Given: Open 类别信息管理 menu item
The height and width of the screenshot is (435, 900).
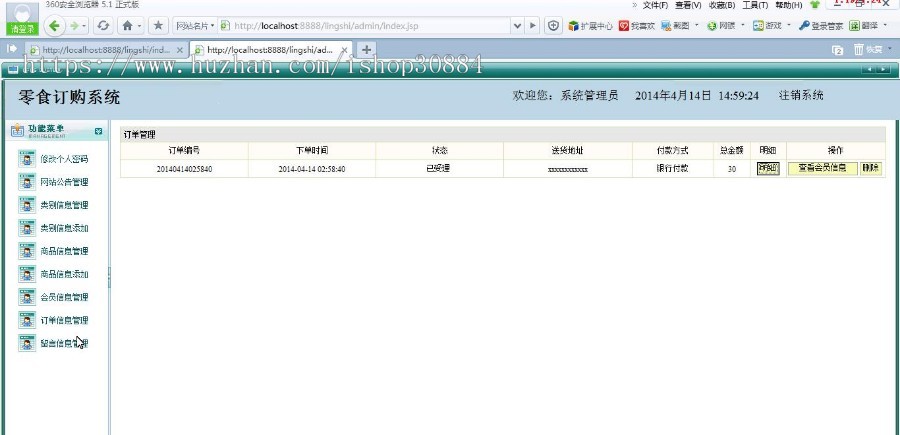Looking at the screenshot, I should click(x=64, y=205).
